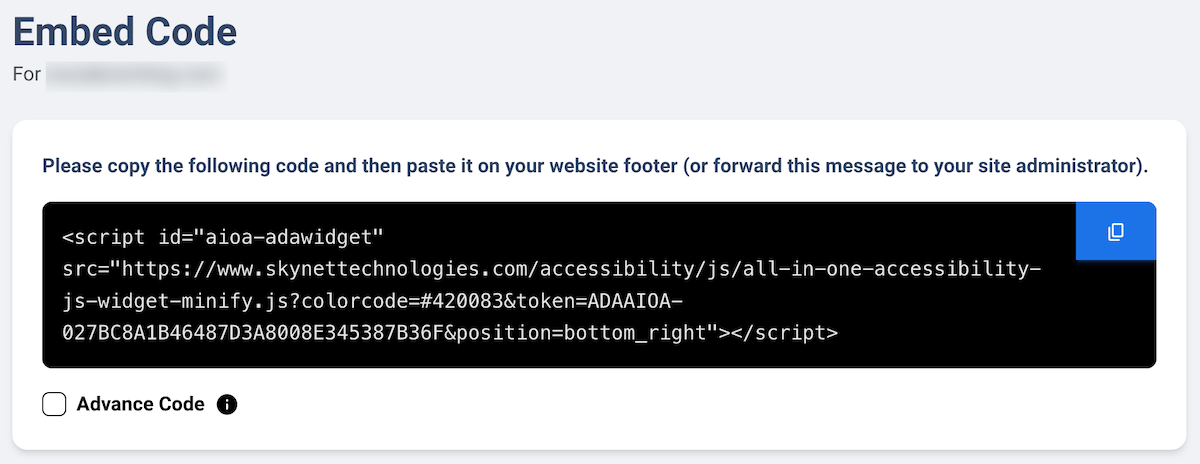
Task: Click inside the black embed code box
Action: coord(599,285)
